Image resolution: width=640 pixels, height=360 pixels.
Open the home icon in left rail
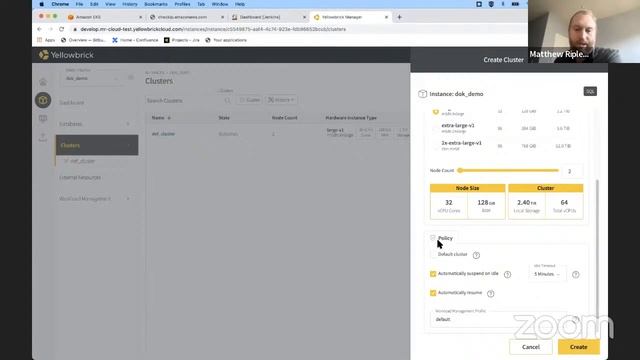click(x=43, y=82)
